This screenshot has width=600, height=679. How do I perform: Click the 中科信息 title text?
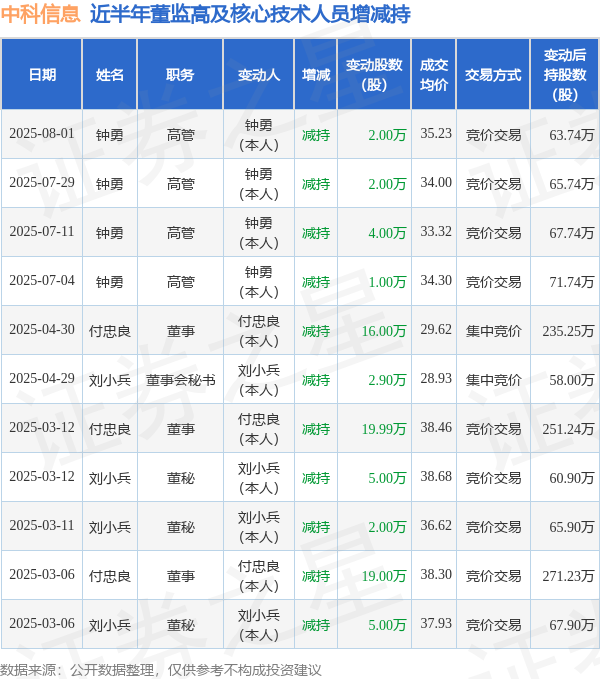(x=40, y=14)
